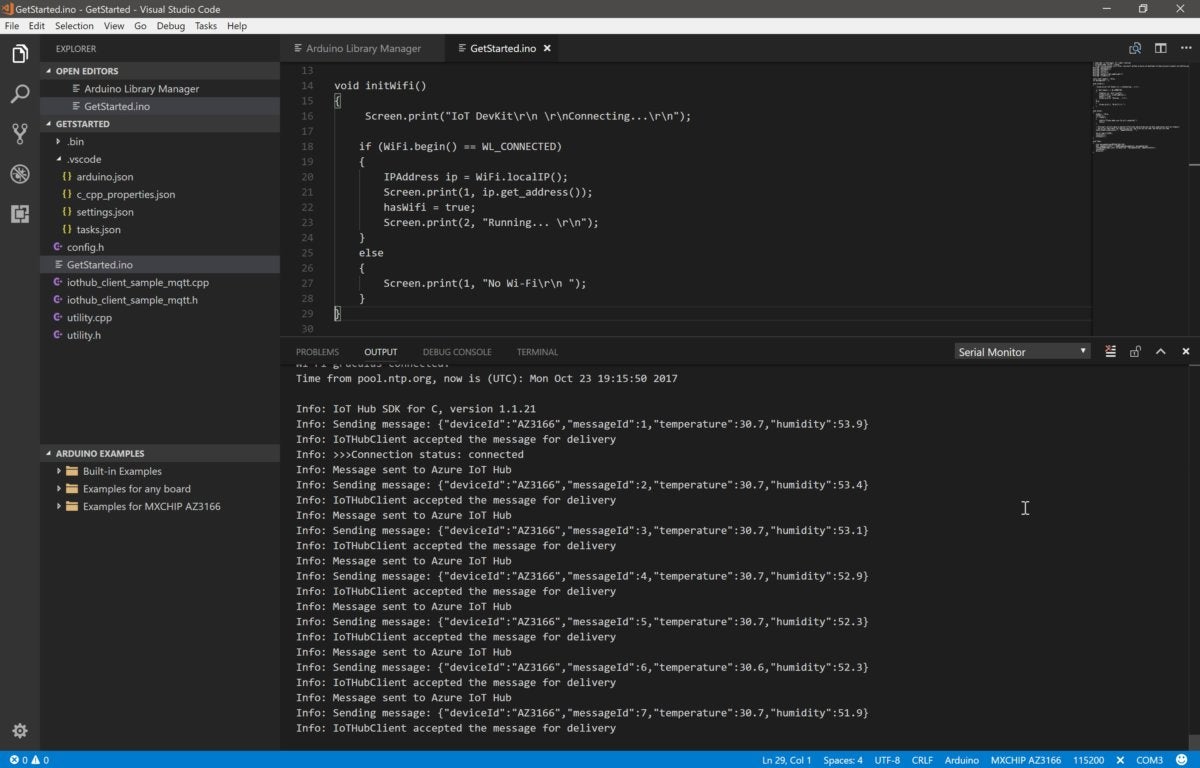This screenshot has width=1200, height=768.
Task: Close the GetStarted.ino editor tab
Action: coord(548,48)
